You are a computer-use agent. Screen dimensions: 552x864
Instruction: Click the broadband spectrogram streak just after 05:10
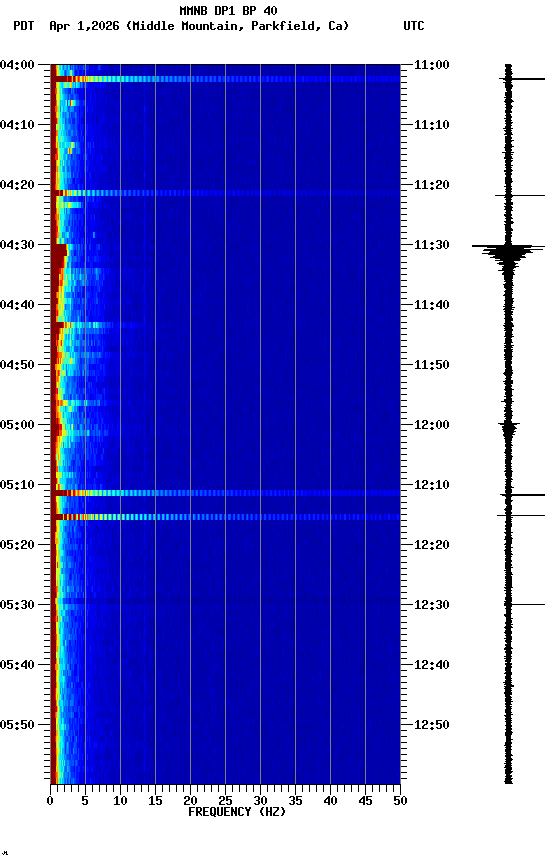click(x=225, y=493)
